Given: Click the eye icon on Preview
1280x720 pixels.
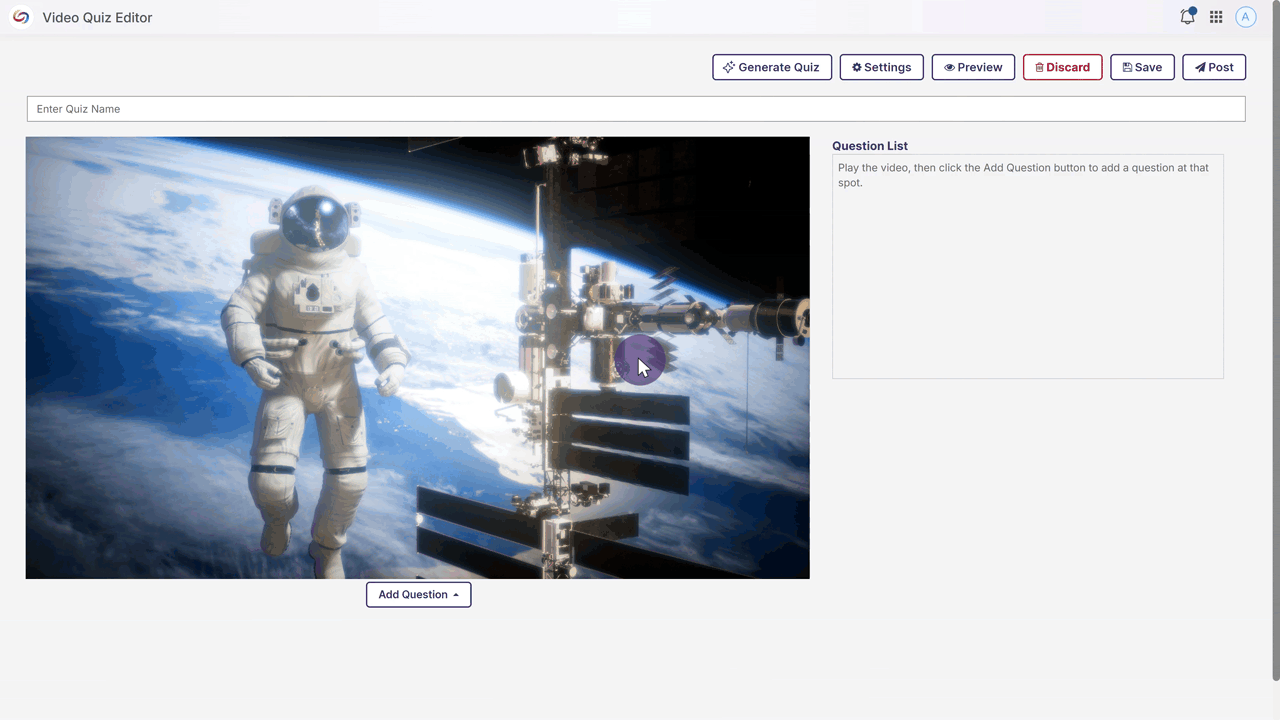Looking at the screenshot, I should [x=949, y=67].
